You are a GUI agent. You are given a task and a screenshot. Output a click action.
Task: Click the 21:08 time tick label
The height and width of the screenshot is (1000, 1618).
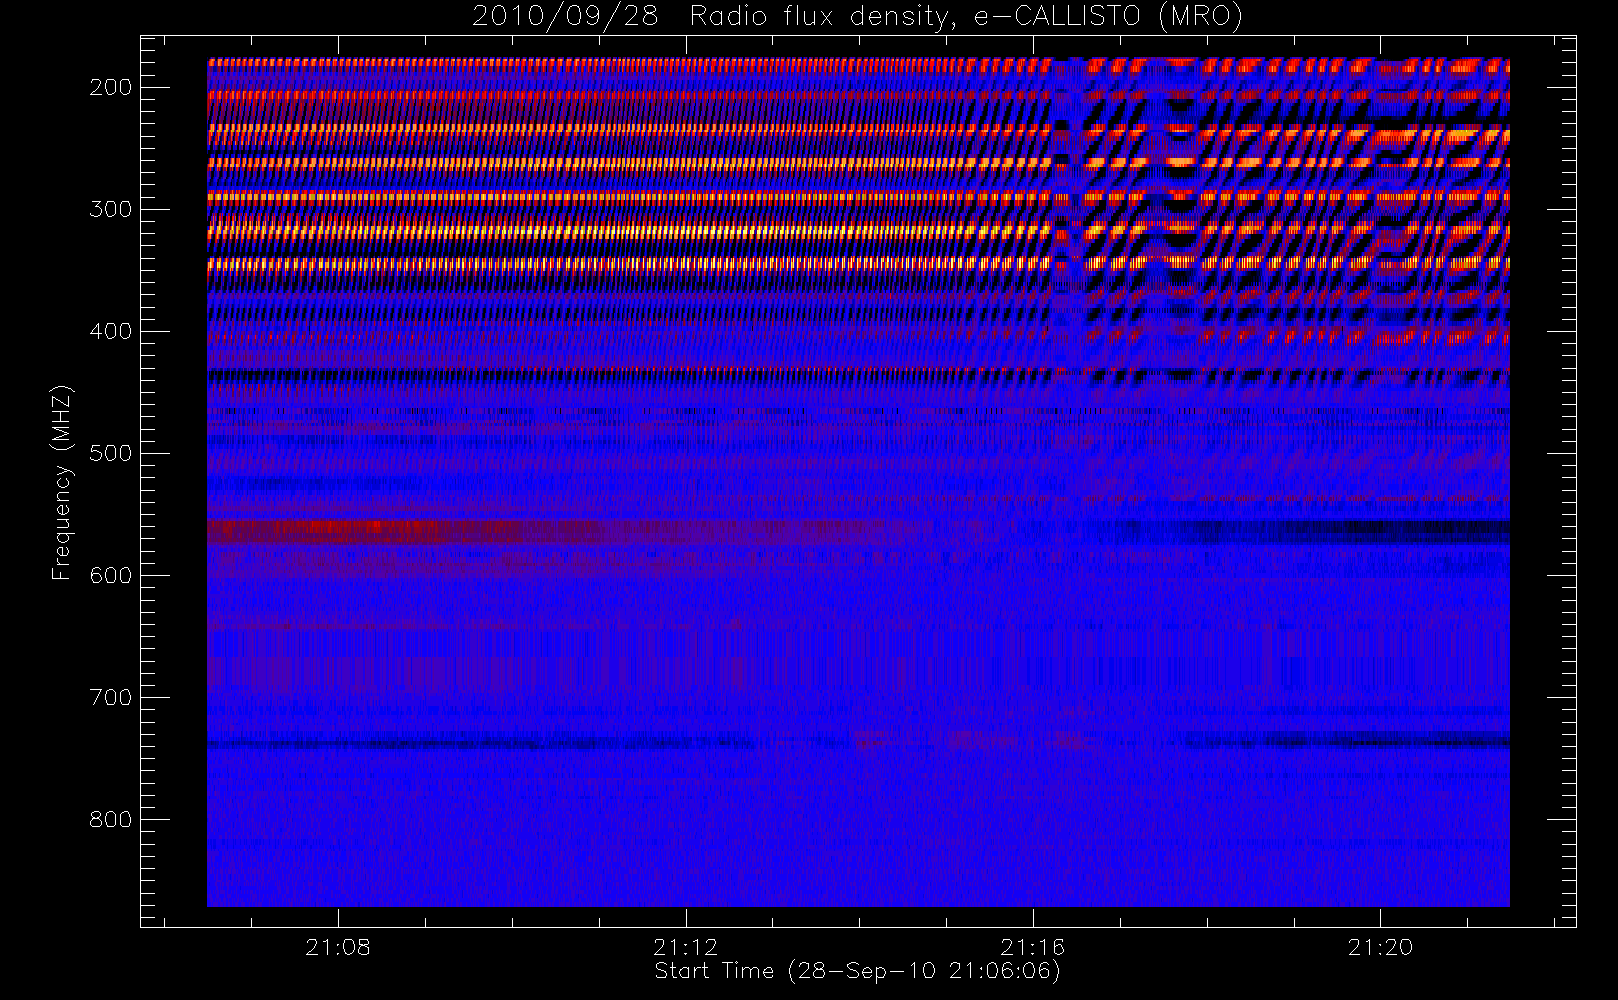(338, 947)
